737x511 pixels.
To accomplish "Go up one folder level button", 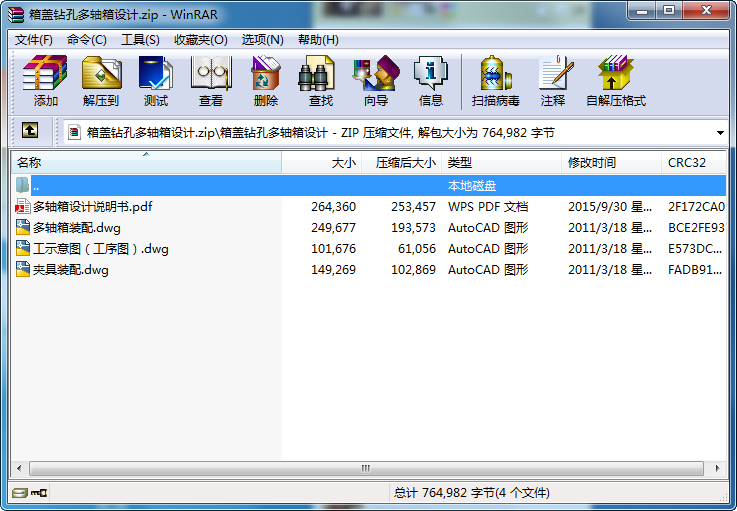I will [30, 130].
